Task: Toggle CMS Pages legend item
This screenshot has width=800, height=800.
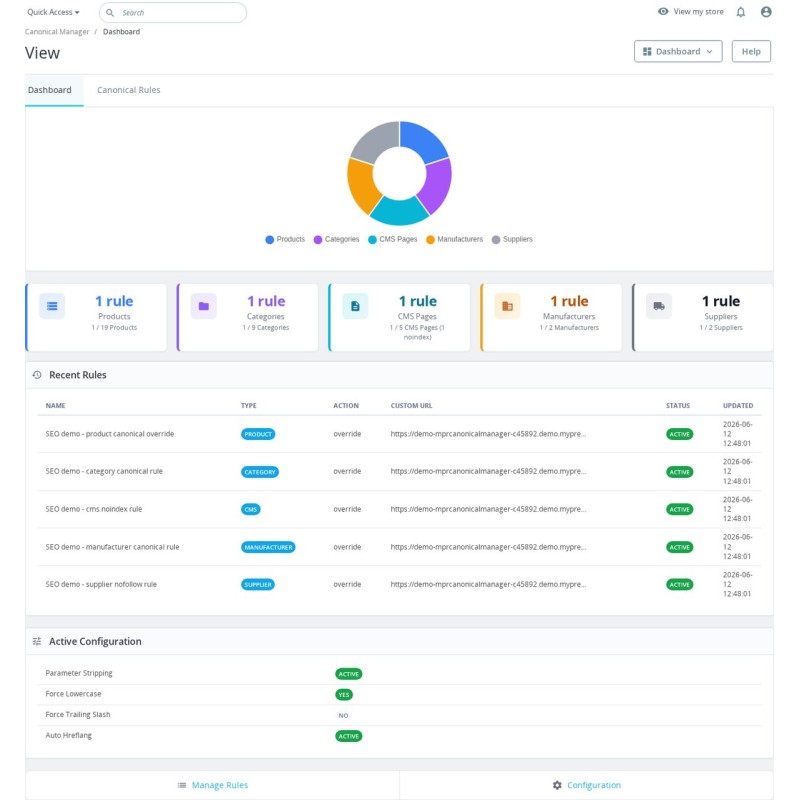Action: (x=392, y=239)
